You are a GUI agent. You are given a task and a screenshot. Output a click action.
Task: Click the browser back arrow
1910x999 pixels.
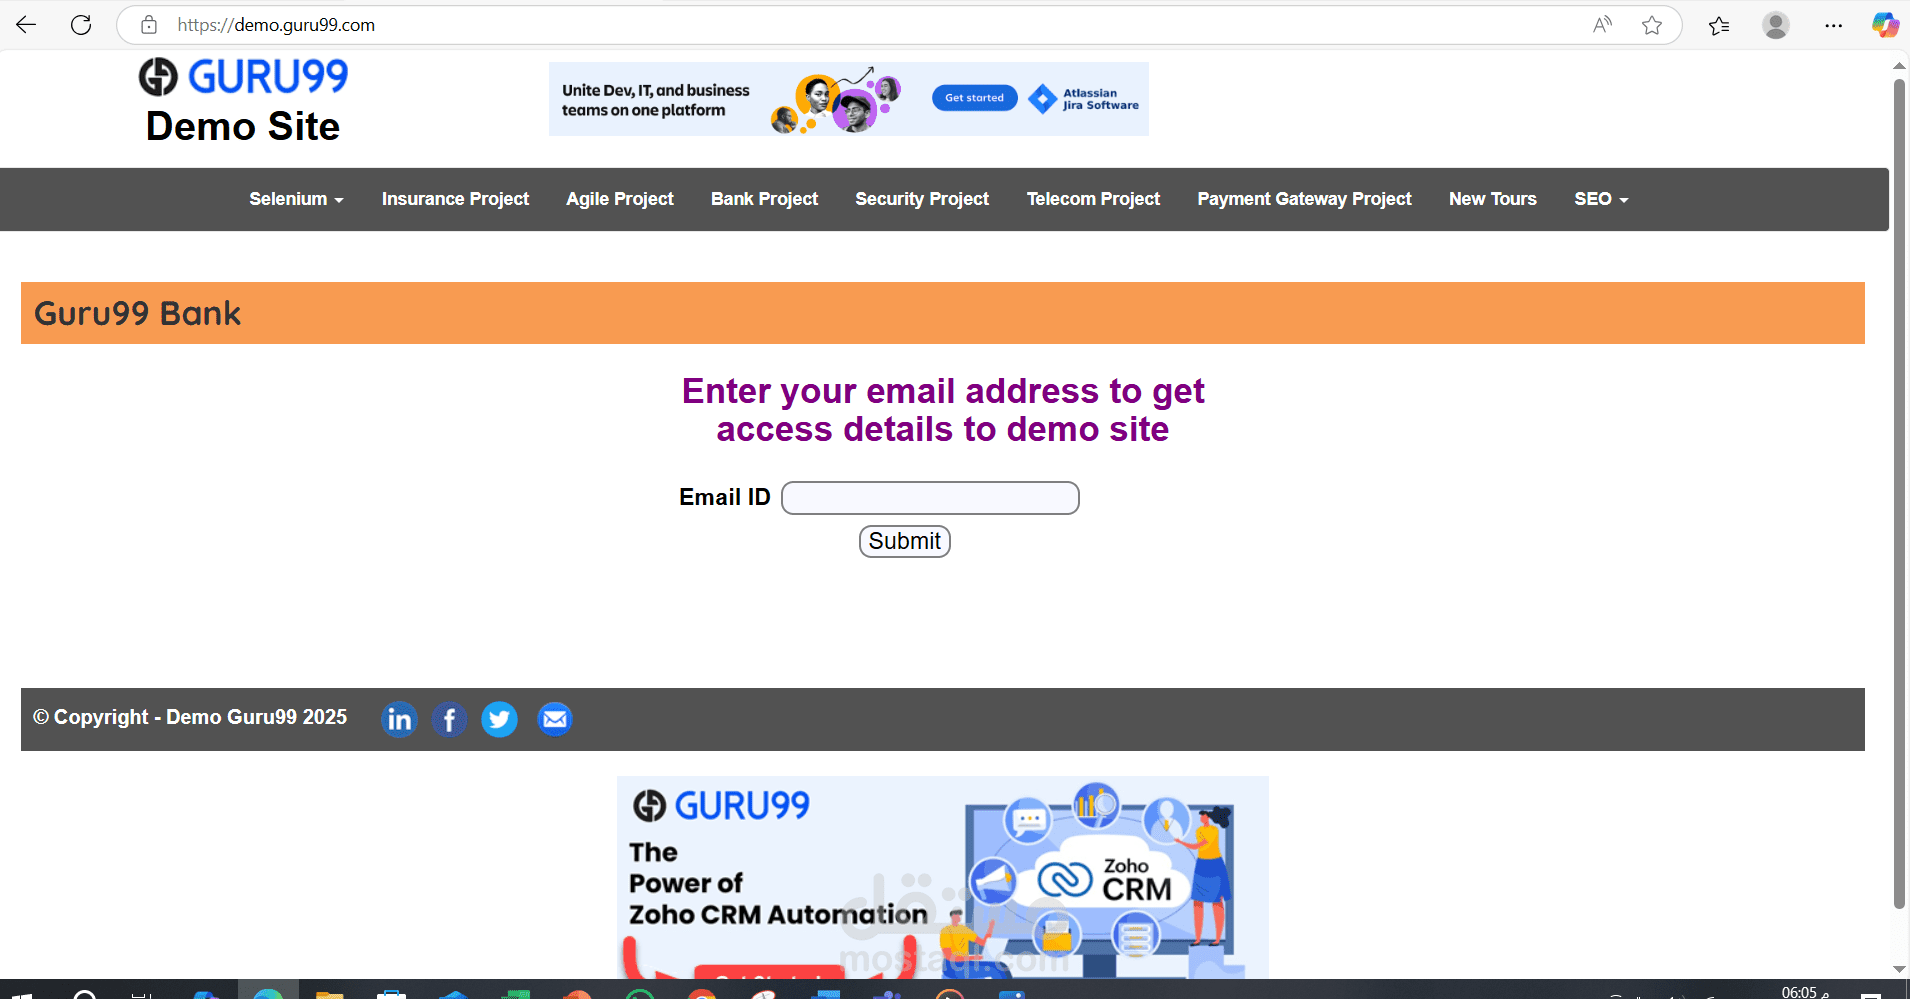pyautogui.click(x=26, y=25)
